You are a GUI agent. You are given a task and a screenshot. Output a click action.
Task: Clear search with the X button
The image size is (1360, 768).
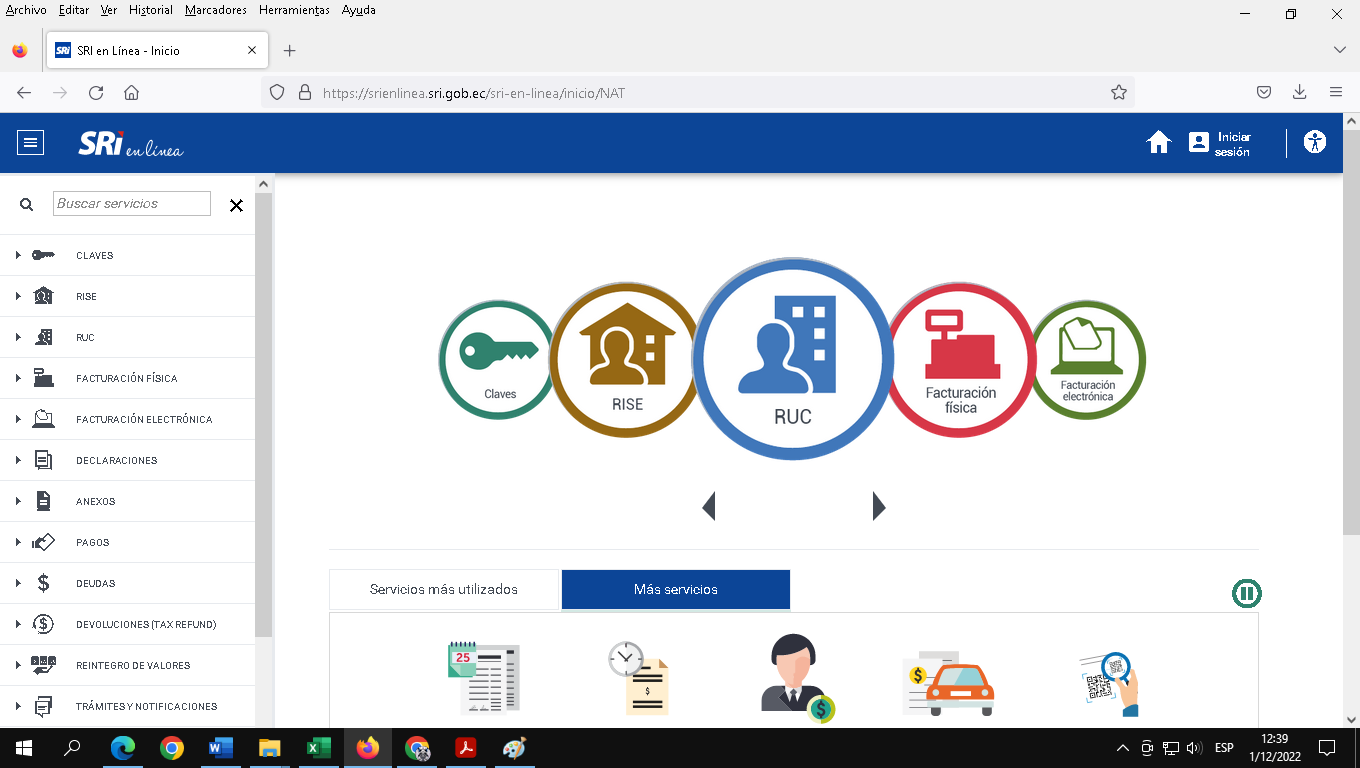click(x=236, y=205)
